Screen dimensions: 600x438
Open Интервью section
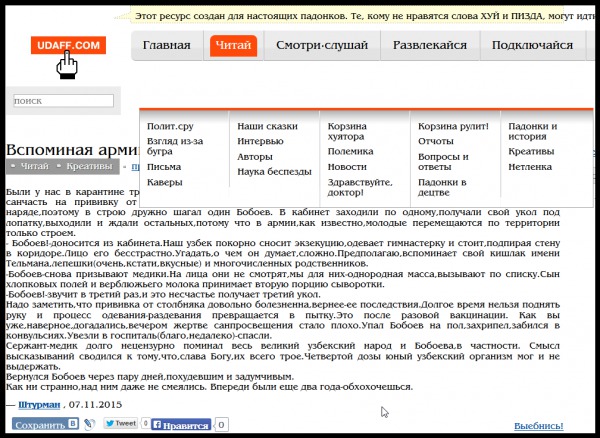[x=260, y=141]
